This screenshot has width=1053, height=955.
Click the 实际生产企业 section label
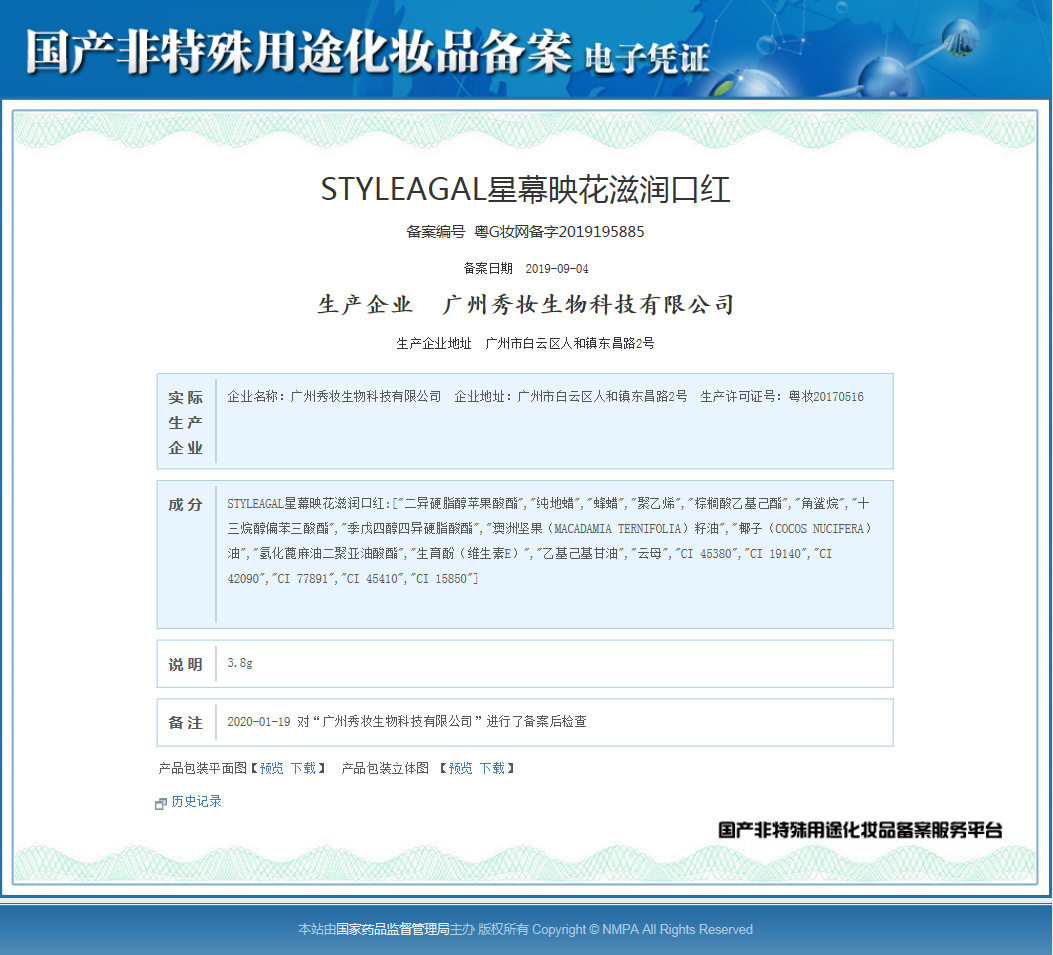tap(185, 422)
